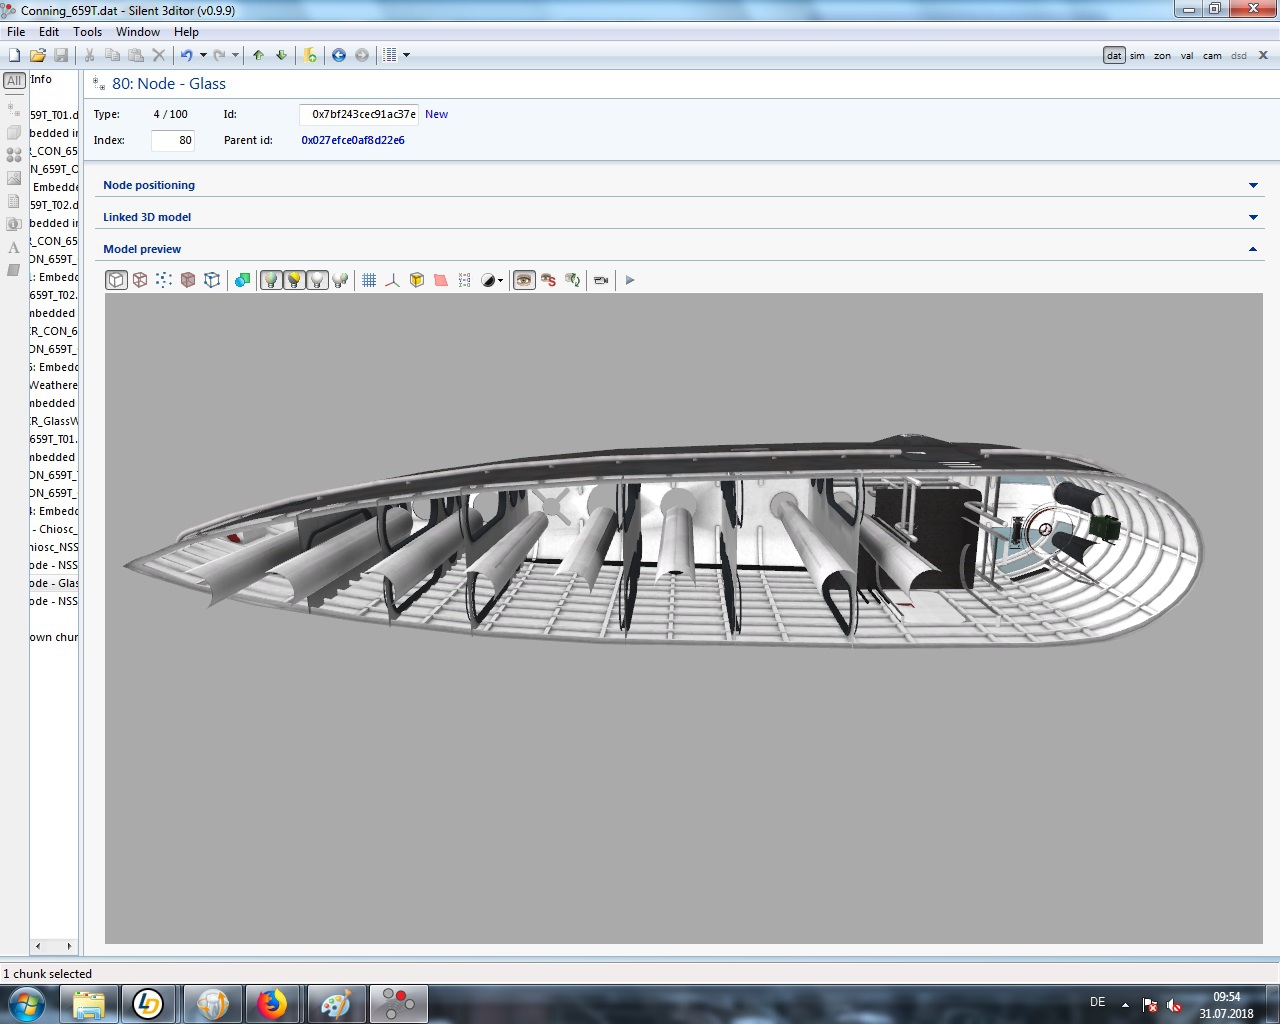1280x1024 pixels.
Task: Click the Index input field
Action: click(x=173, y=141)
